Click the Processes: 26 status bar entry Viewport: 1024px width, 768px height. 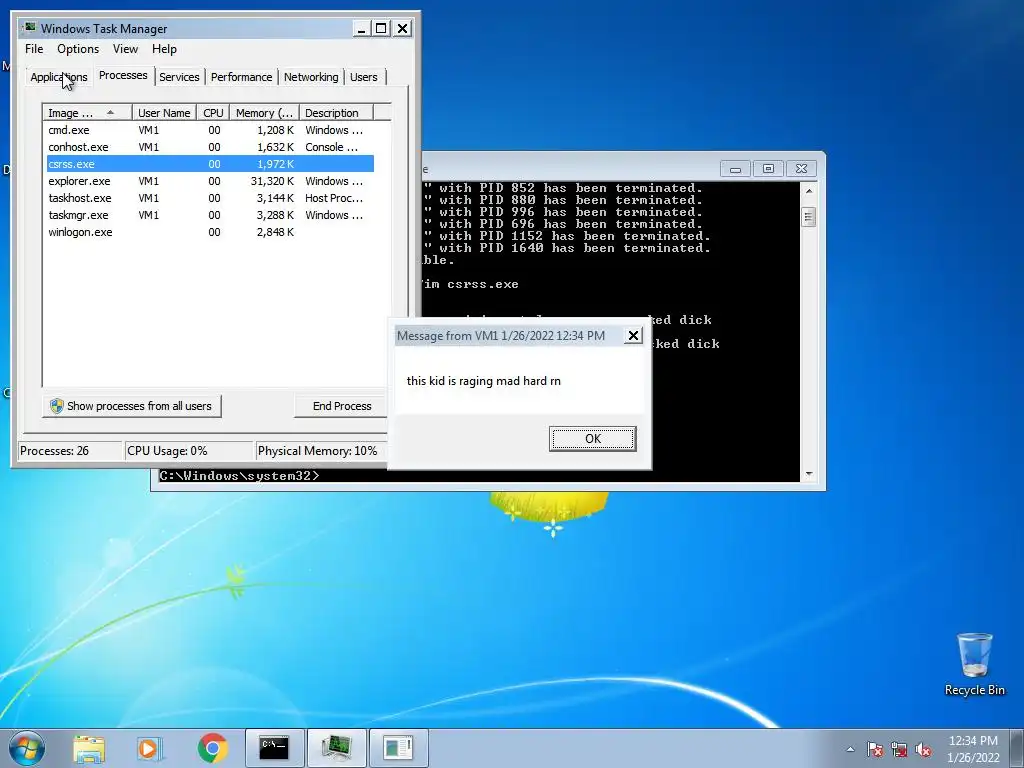point(70,451)
